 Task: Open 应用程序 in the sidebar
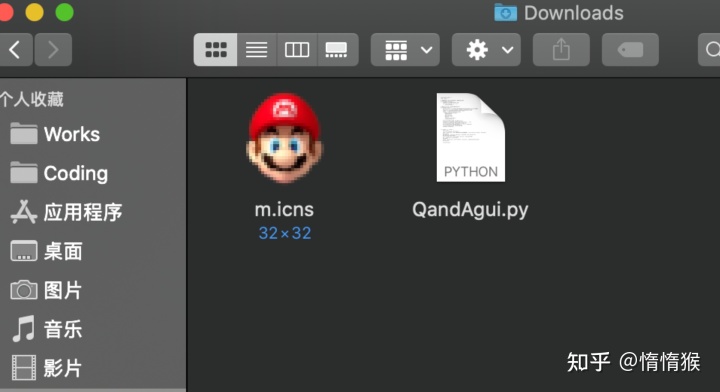click(x=67, y=212)
